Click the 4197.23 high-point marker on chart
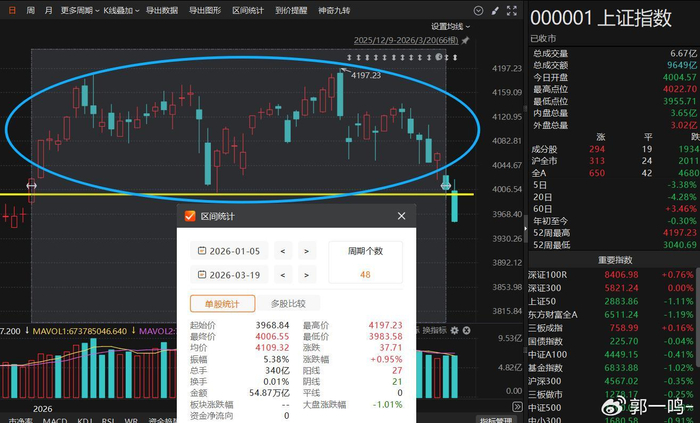The width and height of the screenshot is (700, 423). [x=366, y=75]
